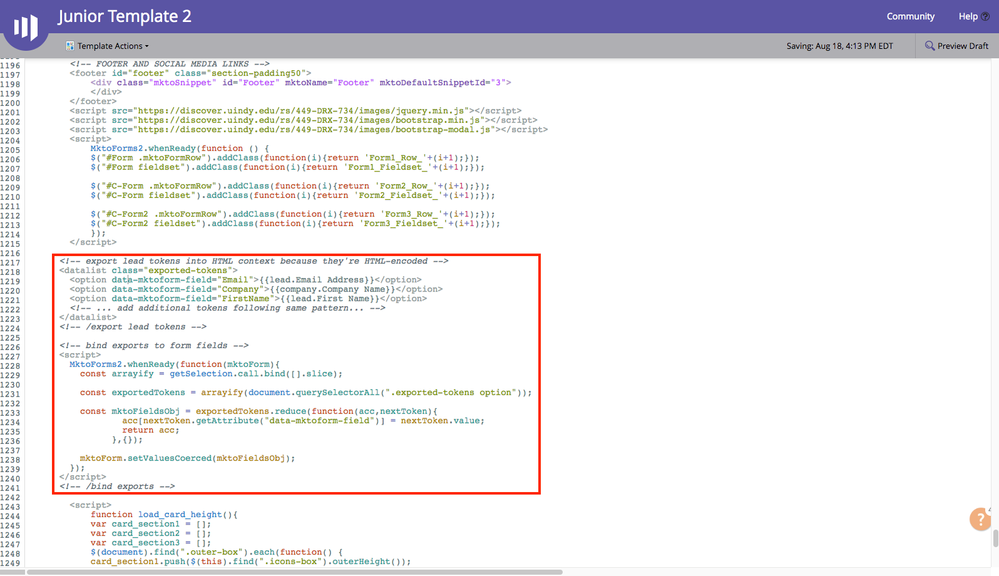
Task: Open the Help menu
Action: 973,17
